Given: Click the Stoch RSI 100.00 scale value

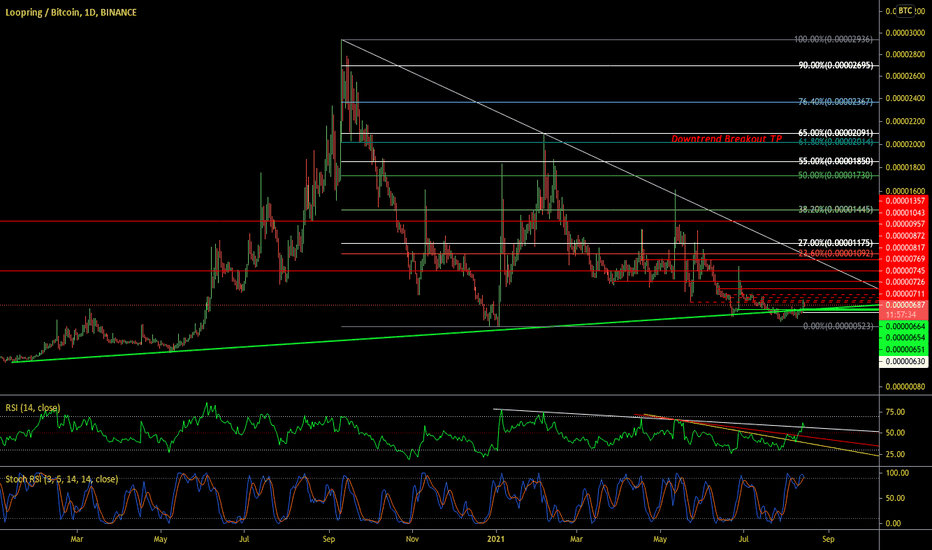Looking at the screenshot, I should [897, 473].
